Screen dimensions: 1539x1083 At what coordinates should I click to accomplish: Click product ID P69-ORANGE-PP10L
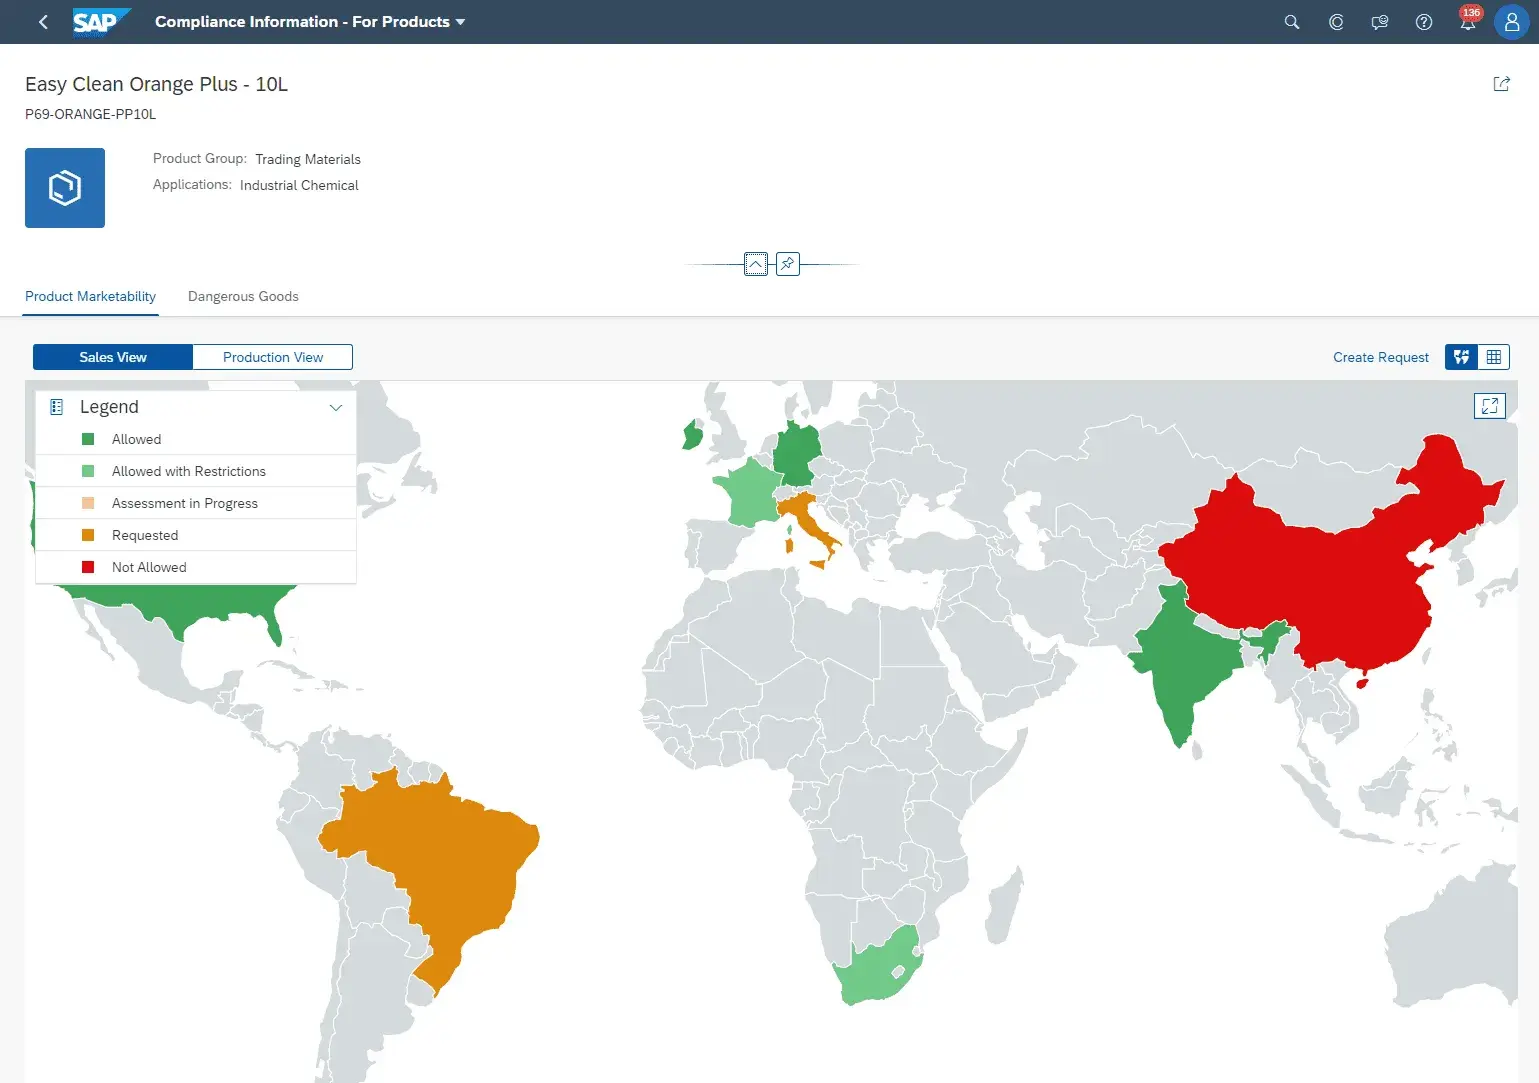coord(91,114)
